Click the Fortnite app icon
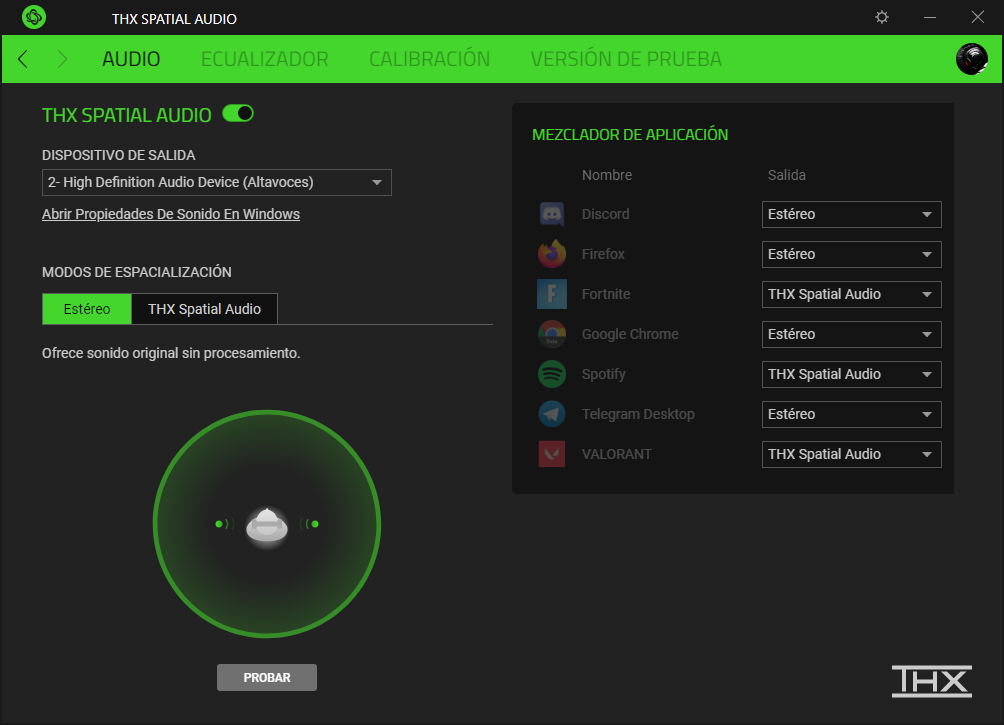Viewport: 1004px width, 725px height. coord(552,294)
